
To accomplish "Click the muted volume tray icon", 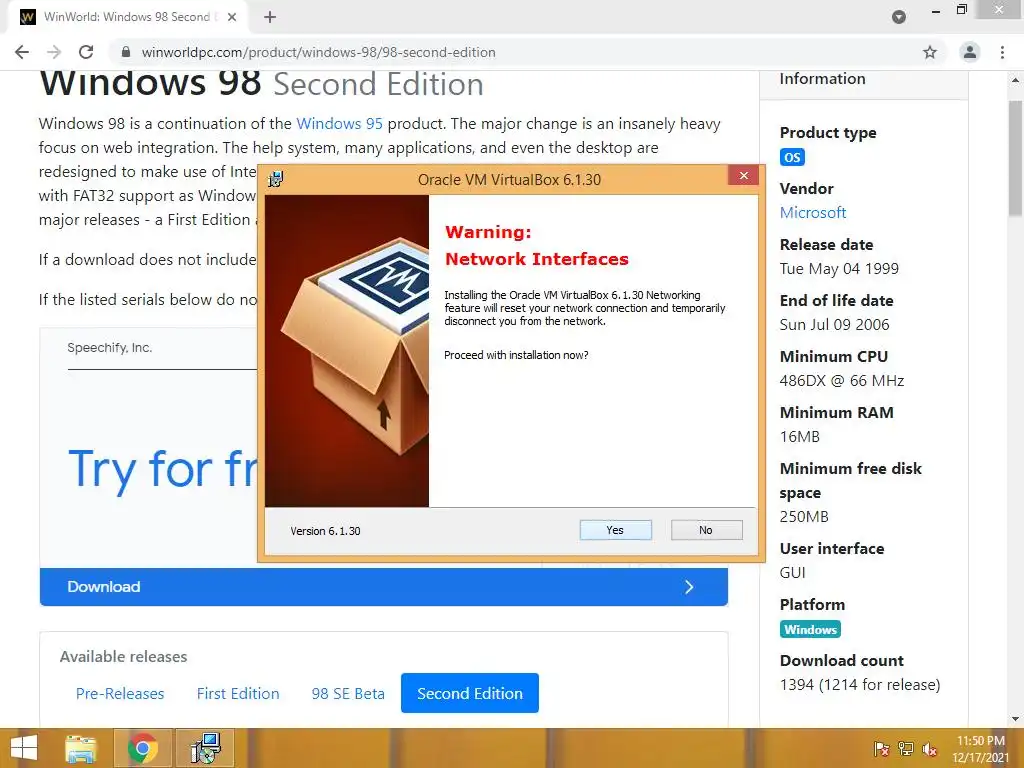I will [930, 749].
